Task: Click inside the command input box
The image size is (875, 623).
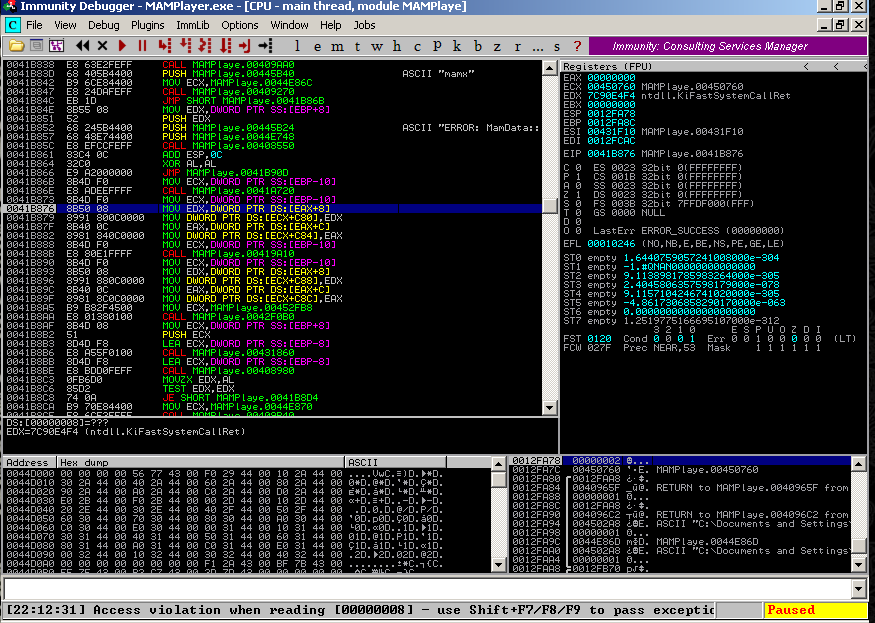Action: pos(427,588)
